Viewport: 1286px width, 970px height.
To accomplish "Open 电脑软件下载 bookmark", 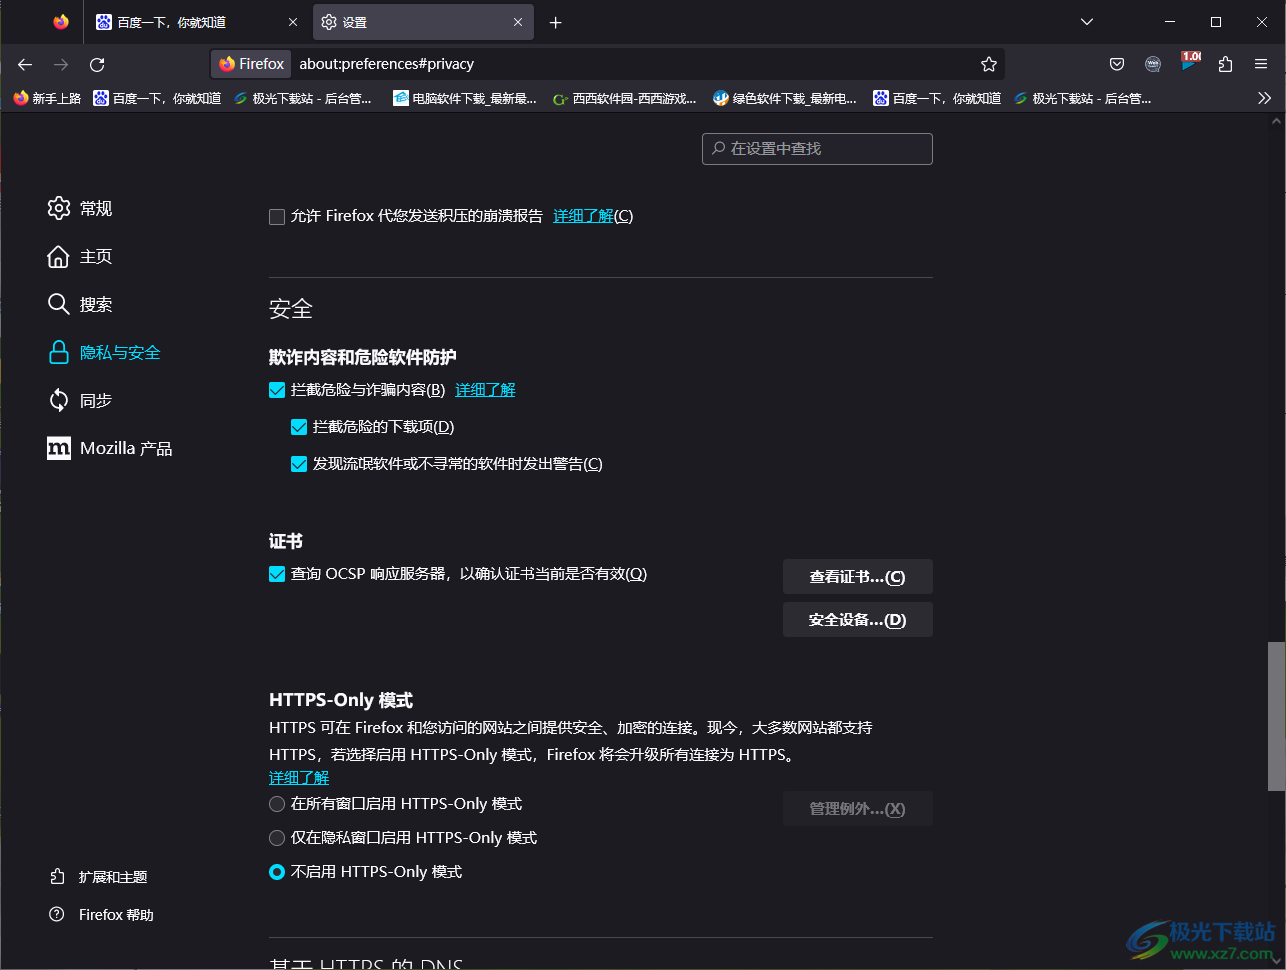I will [465, 98].
